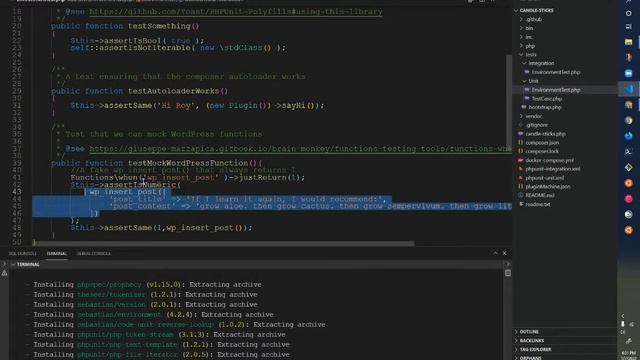Click the sebastian/version package name in terminal

(x=111, y=304)
